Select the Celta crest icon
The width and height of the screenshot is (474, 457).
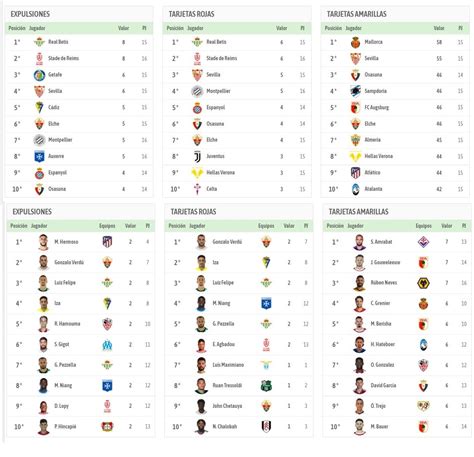(197, 189)
